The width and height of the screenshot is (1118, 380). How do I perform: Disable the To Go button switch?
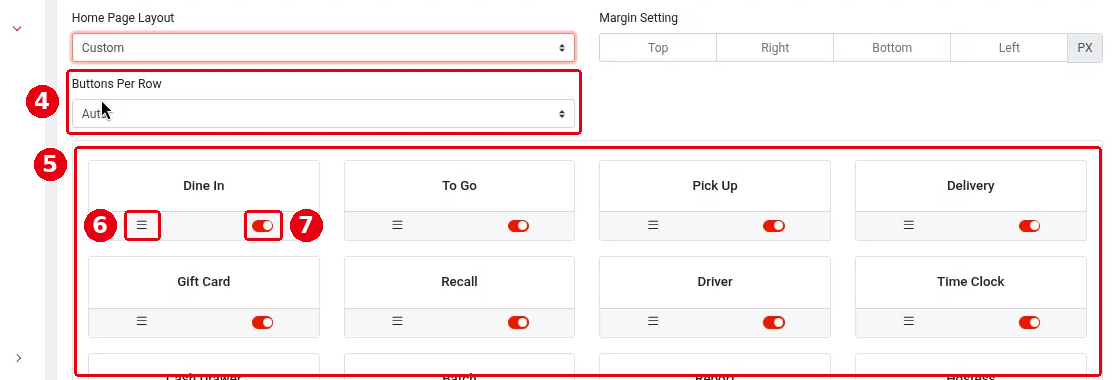tap(518, 225)
